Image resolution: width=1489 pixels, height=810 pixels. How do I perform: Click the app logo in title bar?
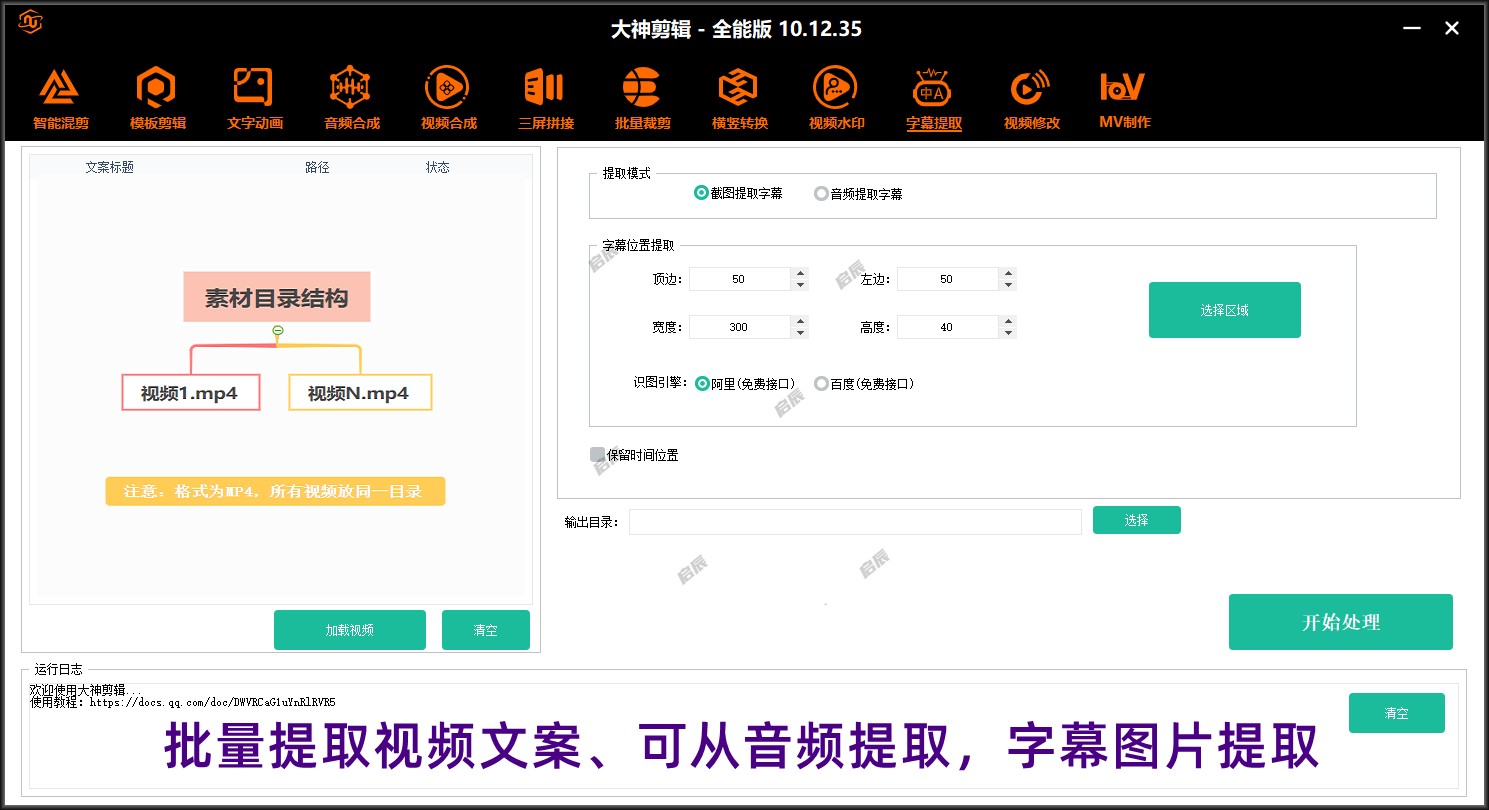pyautogui.click(x=31, y=21)
